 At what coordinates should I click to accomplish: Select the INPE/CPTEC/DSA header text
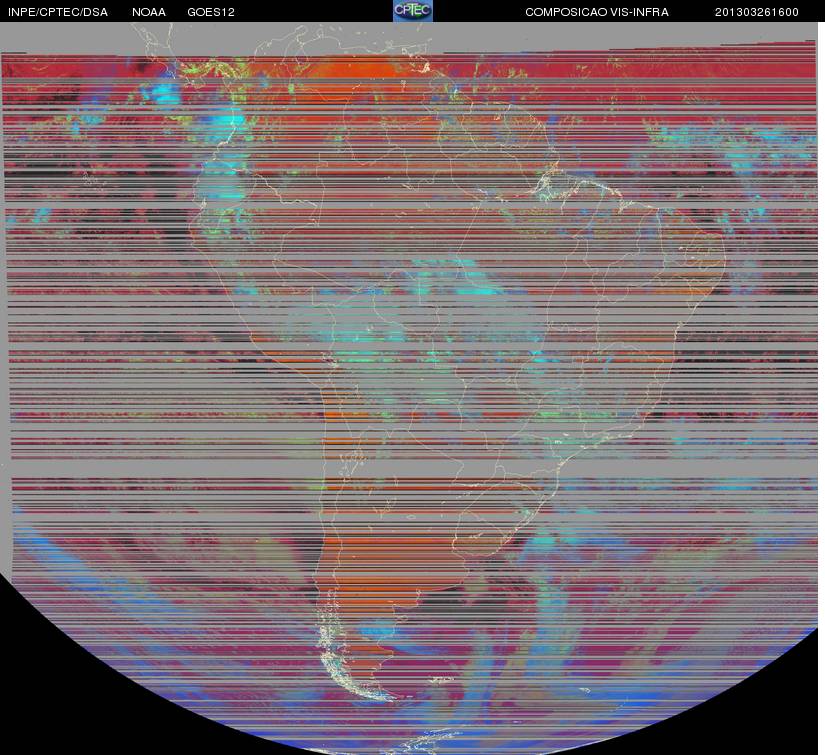click(58, 12)
